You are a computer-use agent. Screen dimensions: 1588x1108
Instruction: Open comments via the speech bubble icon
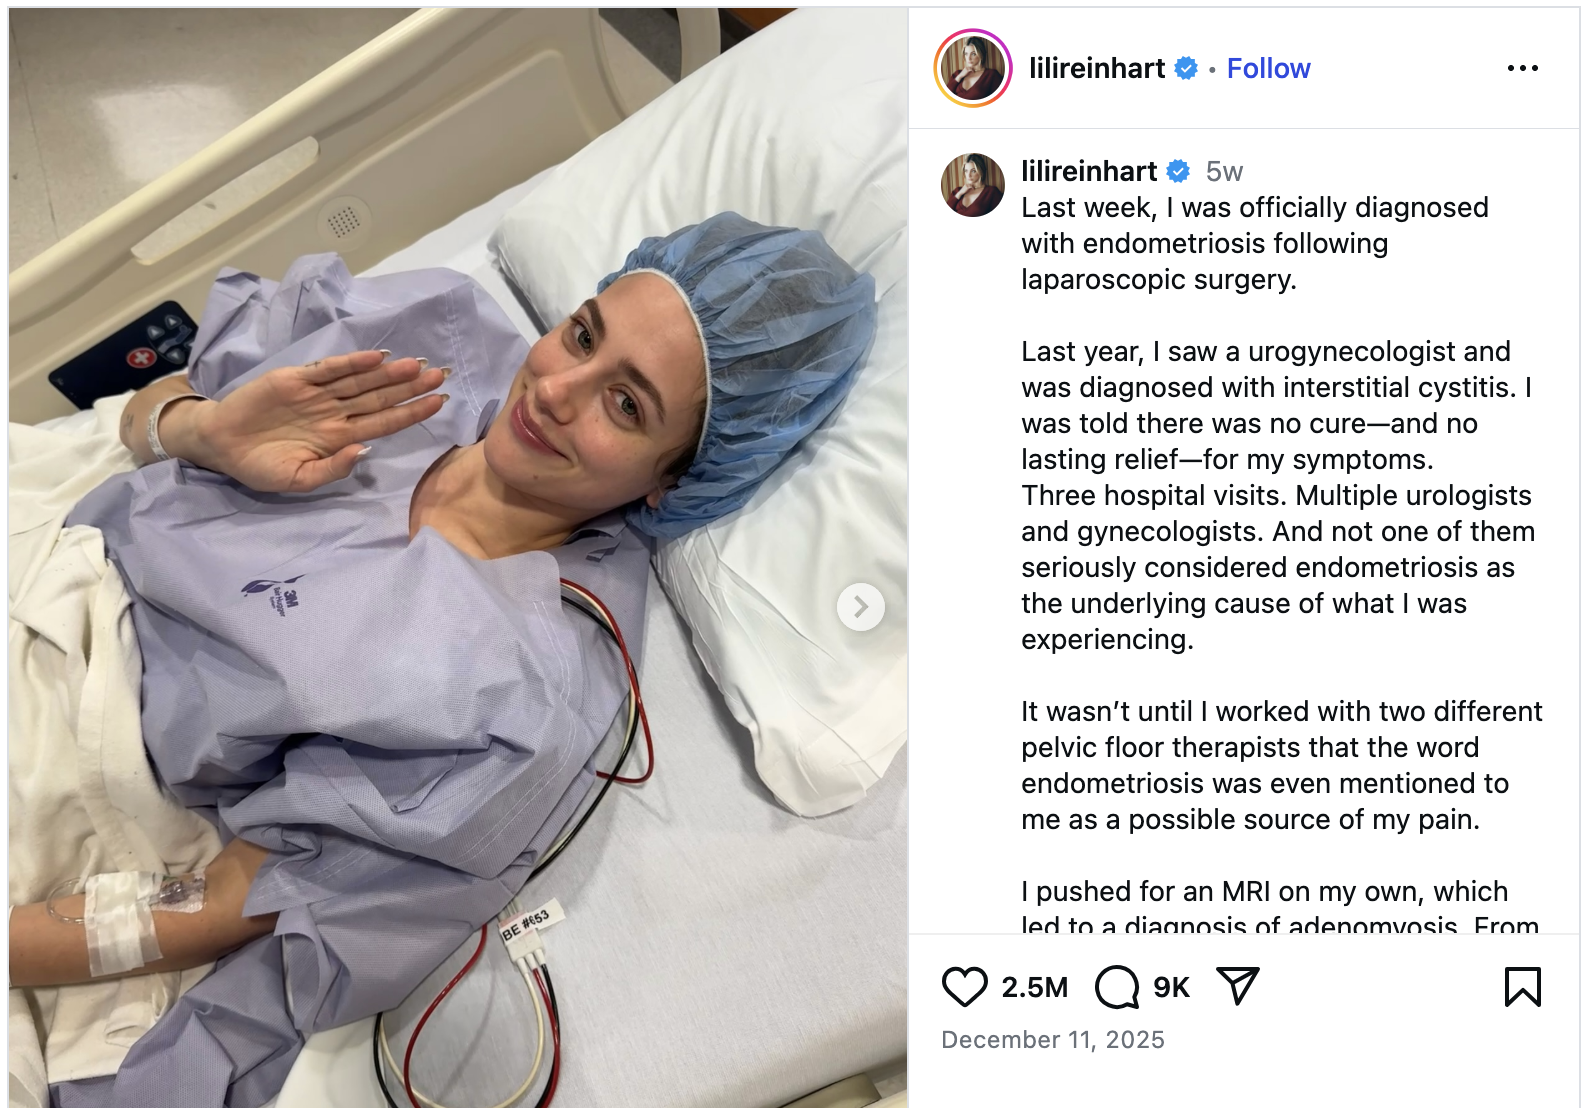click(x=1117, y=987)
